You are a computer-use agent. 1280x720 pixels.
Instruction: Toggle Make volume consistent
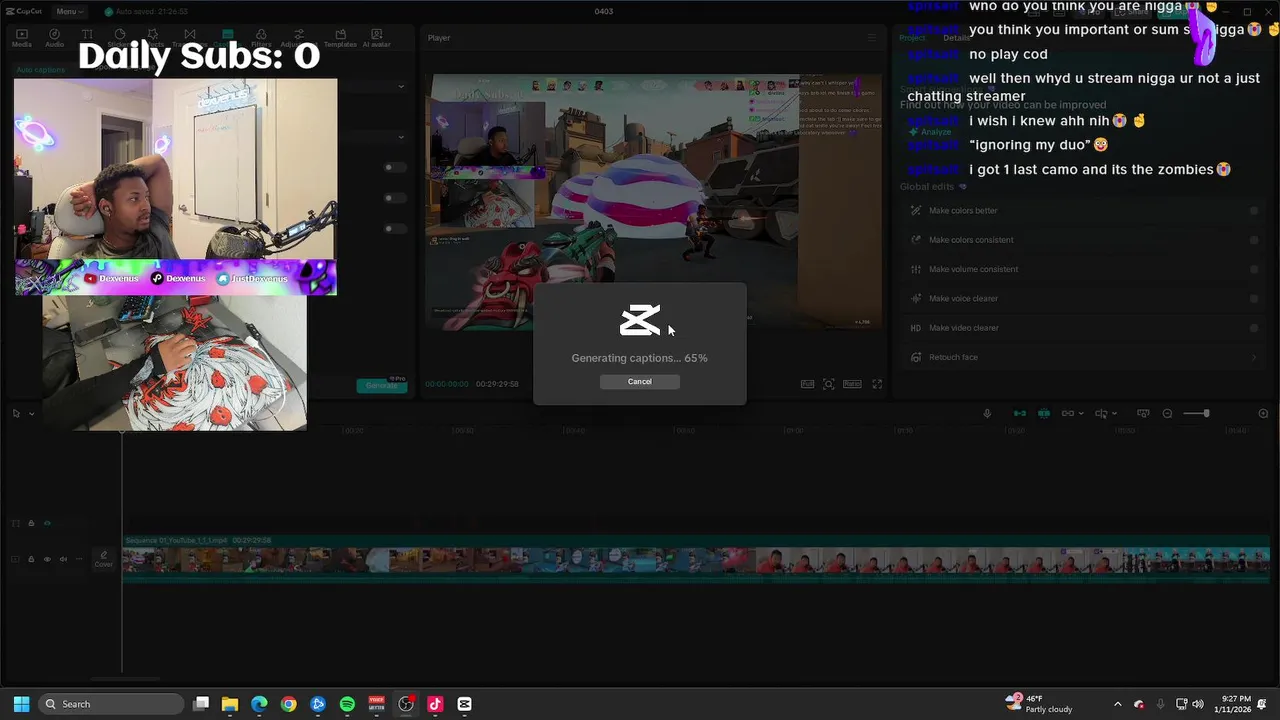pos(1254,269)
